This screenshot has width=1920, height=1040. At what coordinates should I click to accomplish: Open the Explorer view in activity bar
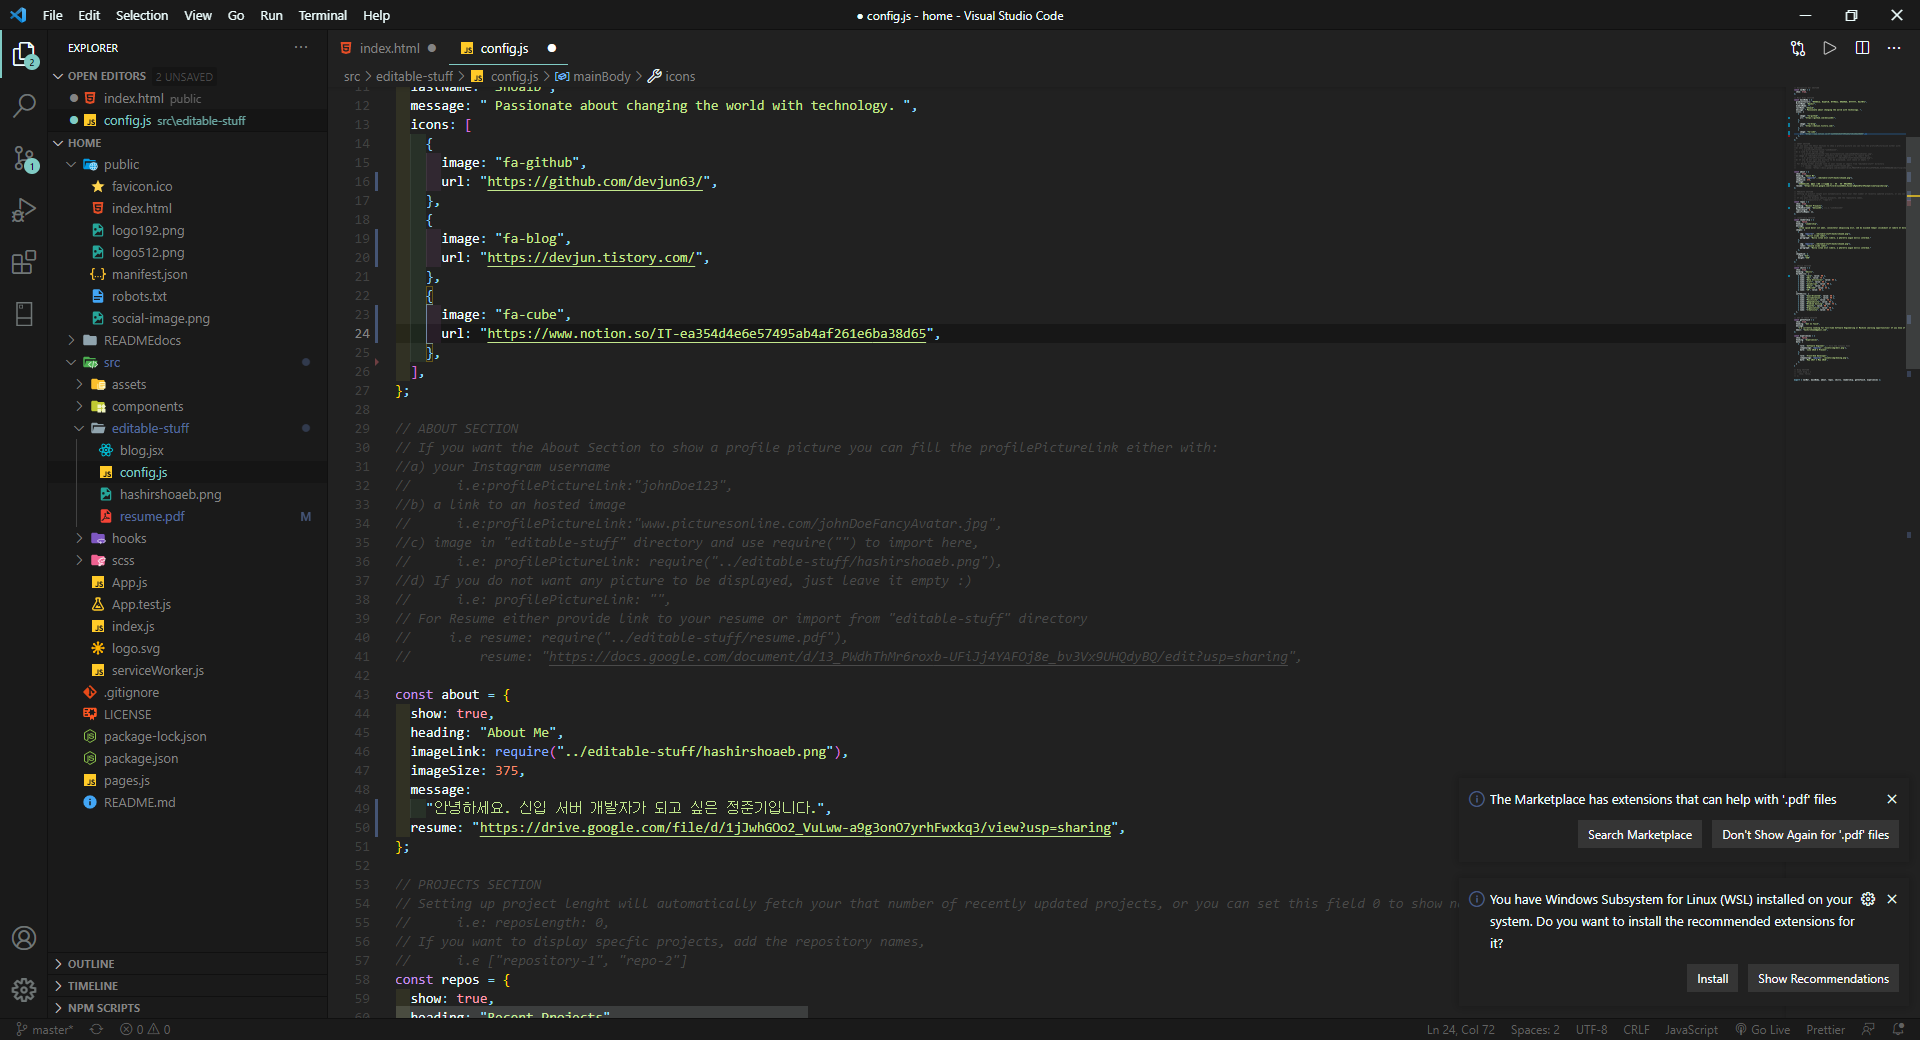point(24,54)
